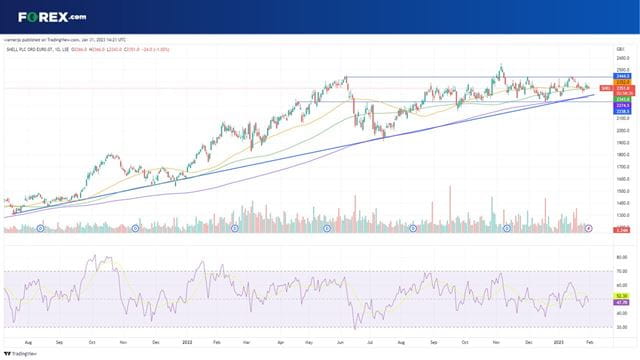Image resolution: width=640 pixels, height=360 pixels.
Task: Click the mid-November 2021 dividend marker
Action: tap(136, 229)
